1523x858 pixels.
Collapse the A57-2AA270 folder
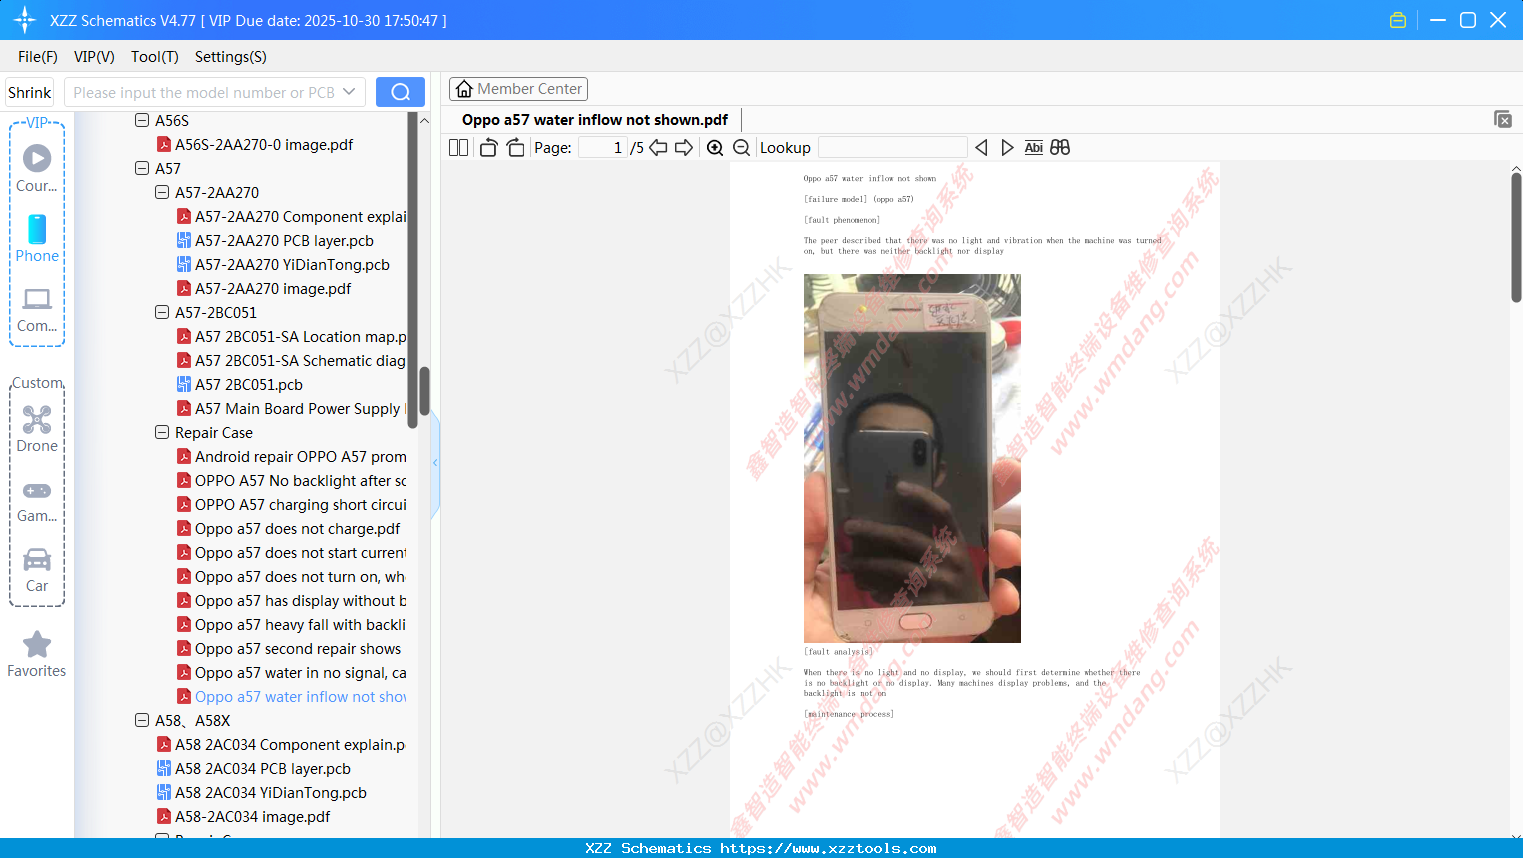pyautogui.click(x=162, y=192)
